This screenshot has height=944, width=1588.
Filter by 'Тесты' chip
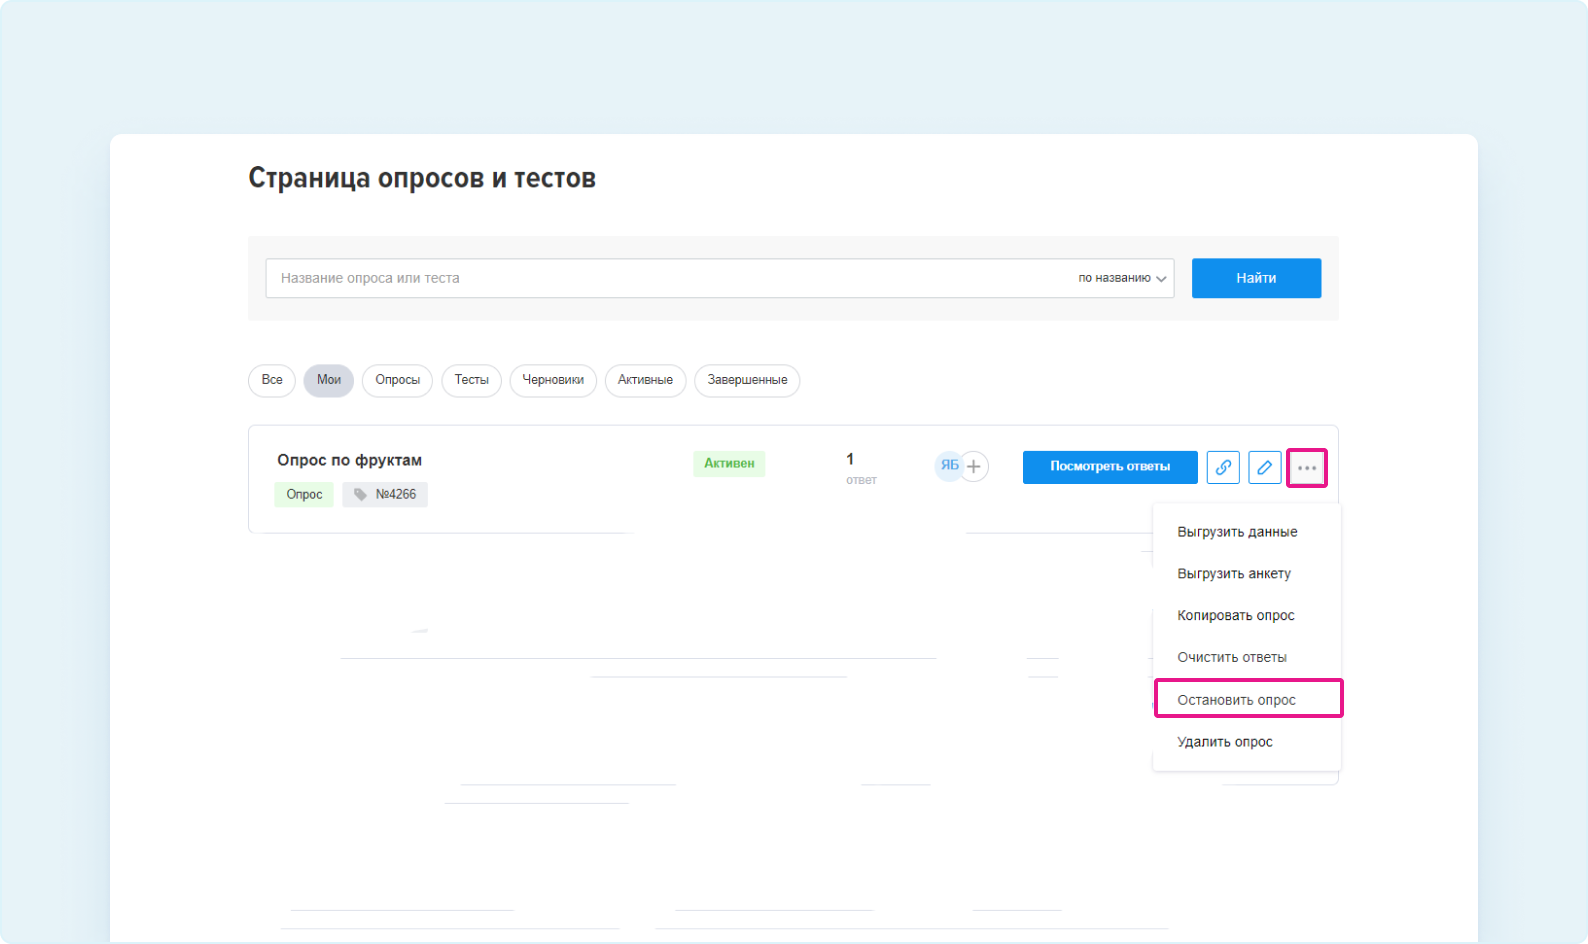[471, 380]
